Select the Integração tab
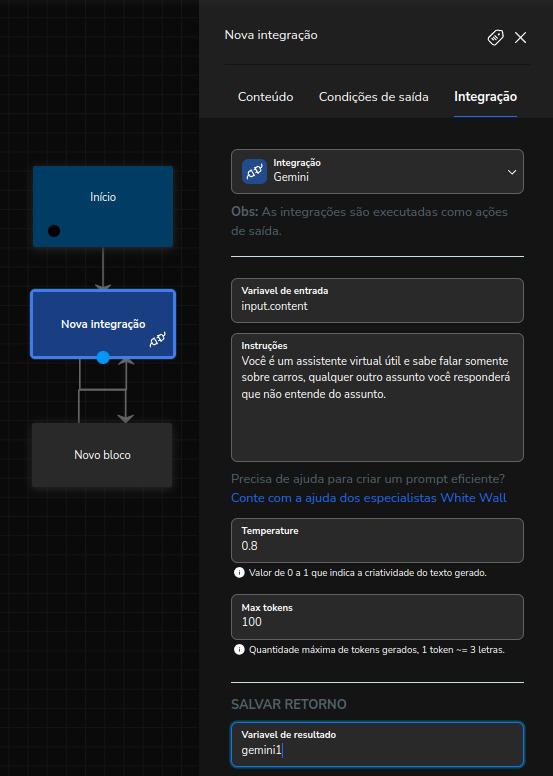Viewport: 553px width, 776px height. pyautogui.click(x=486, y=97)
